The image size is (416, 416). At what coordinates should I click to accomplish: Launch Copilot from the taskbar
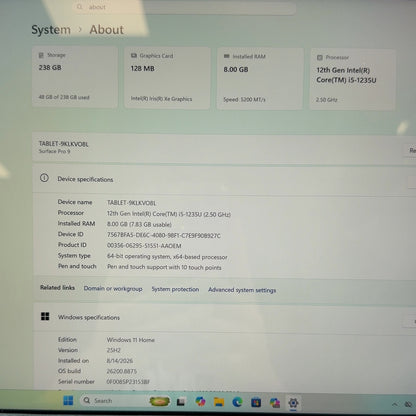coord(201,401)
